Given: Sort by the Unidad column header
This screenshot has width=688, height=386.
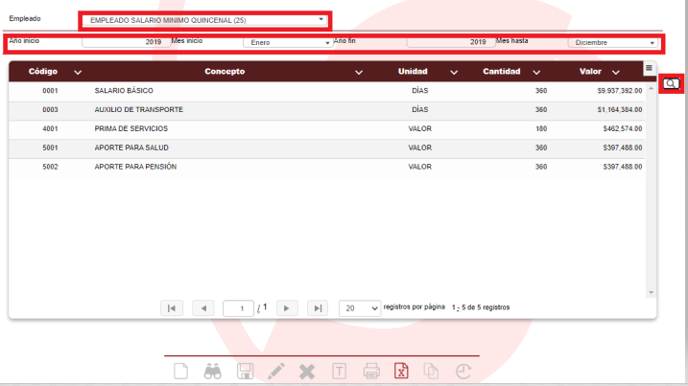Looking at the screenshot, I should pos(412,71).
